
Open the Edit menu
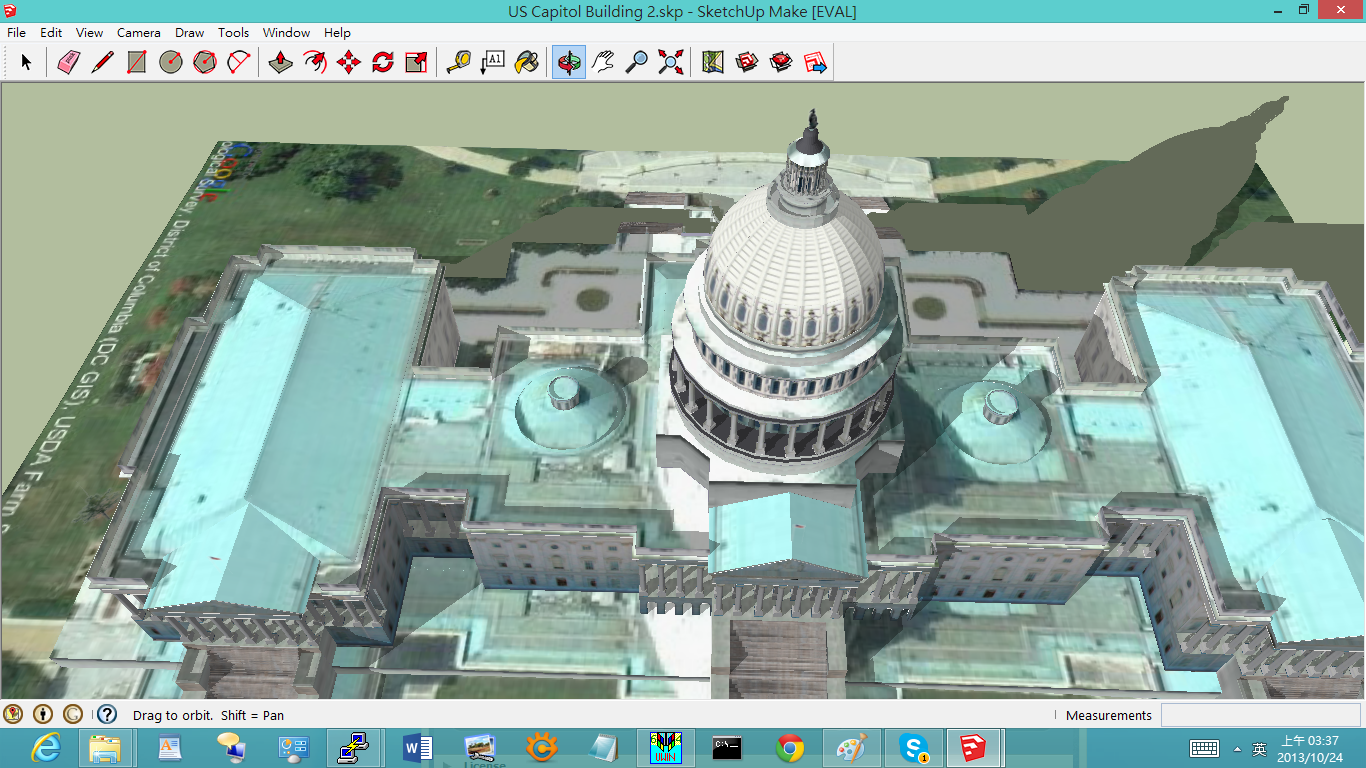coord(51,33)
